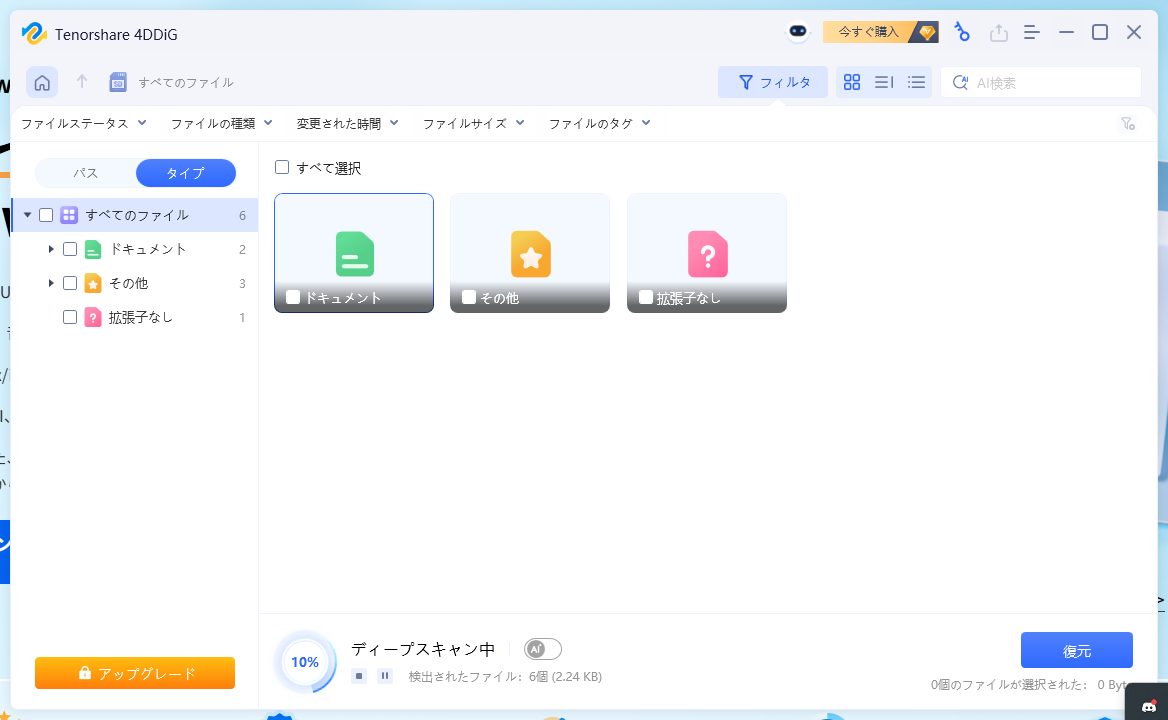Click the AI検索 search field
Image resolution: width=1168 pixels, height=720 pixels.
click(x=1050, y=83)
